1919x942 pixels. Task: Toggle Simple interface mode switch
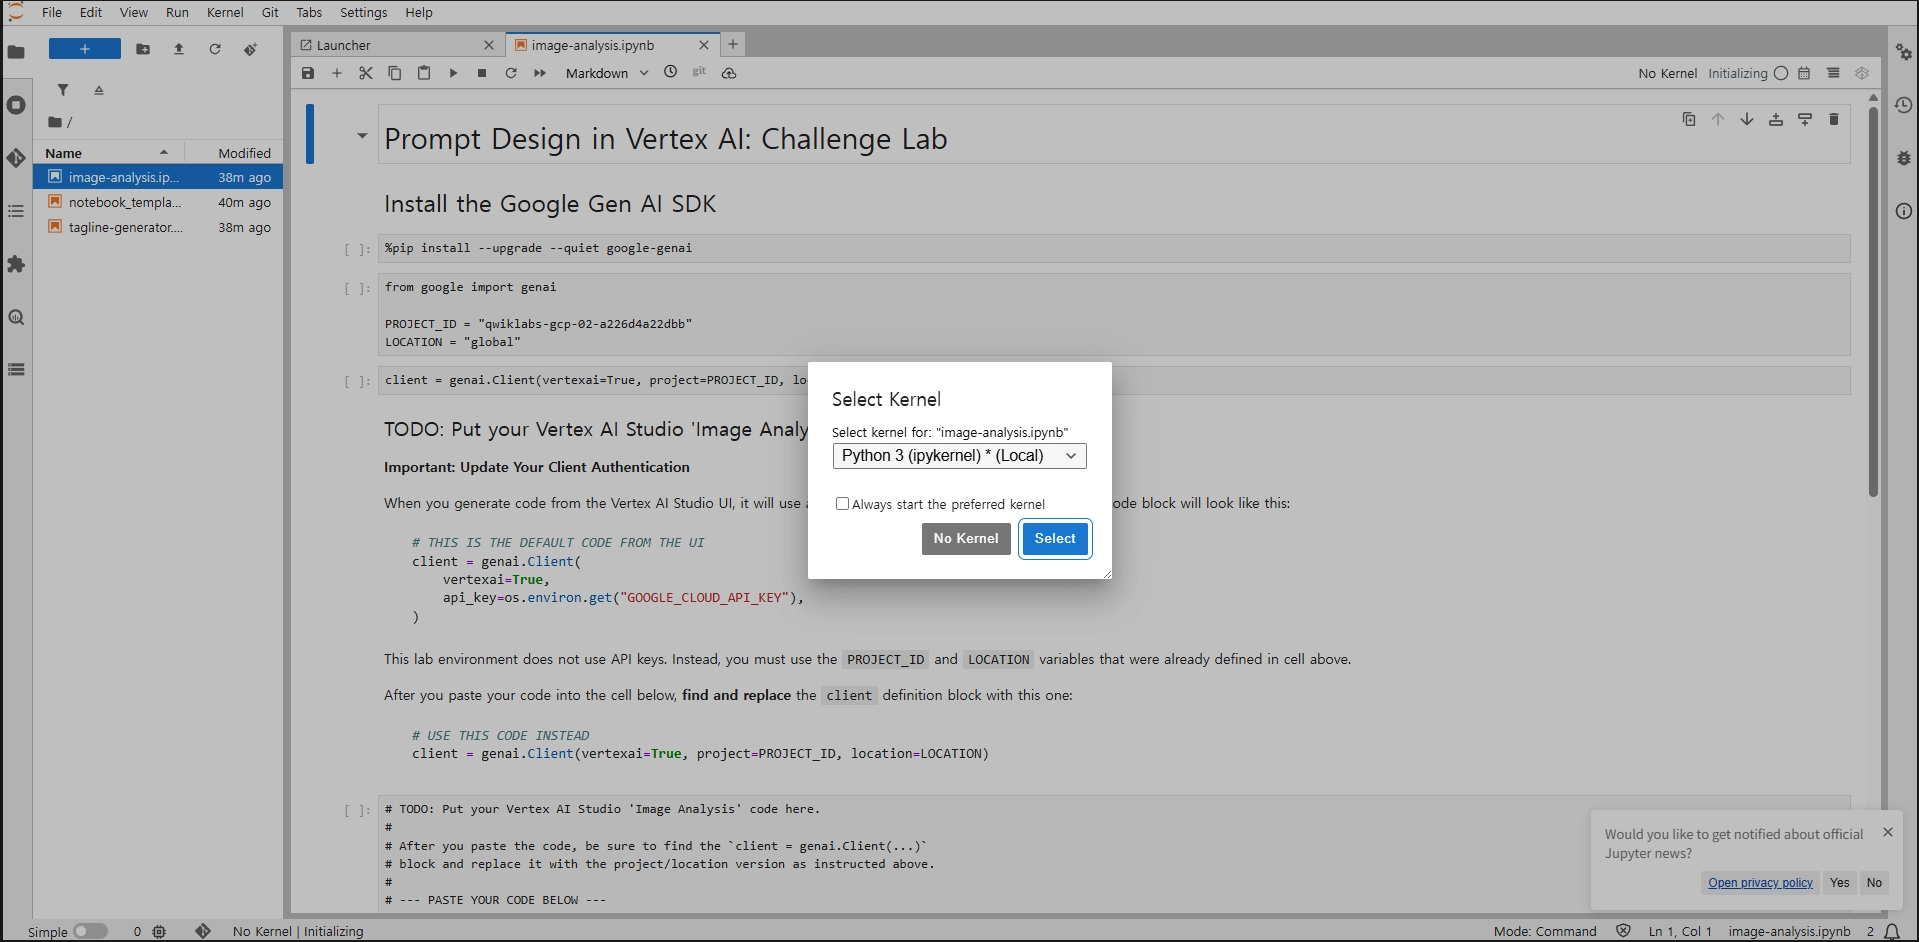(90, 931)
